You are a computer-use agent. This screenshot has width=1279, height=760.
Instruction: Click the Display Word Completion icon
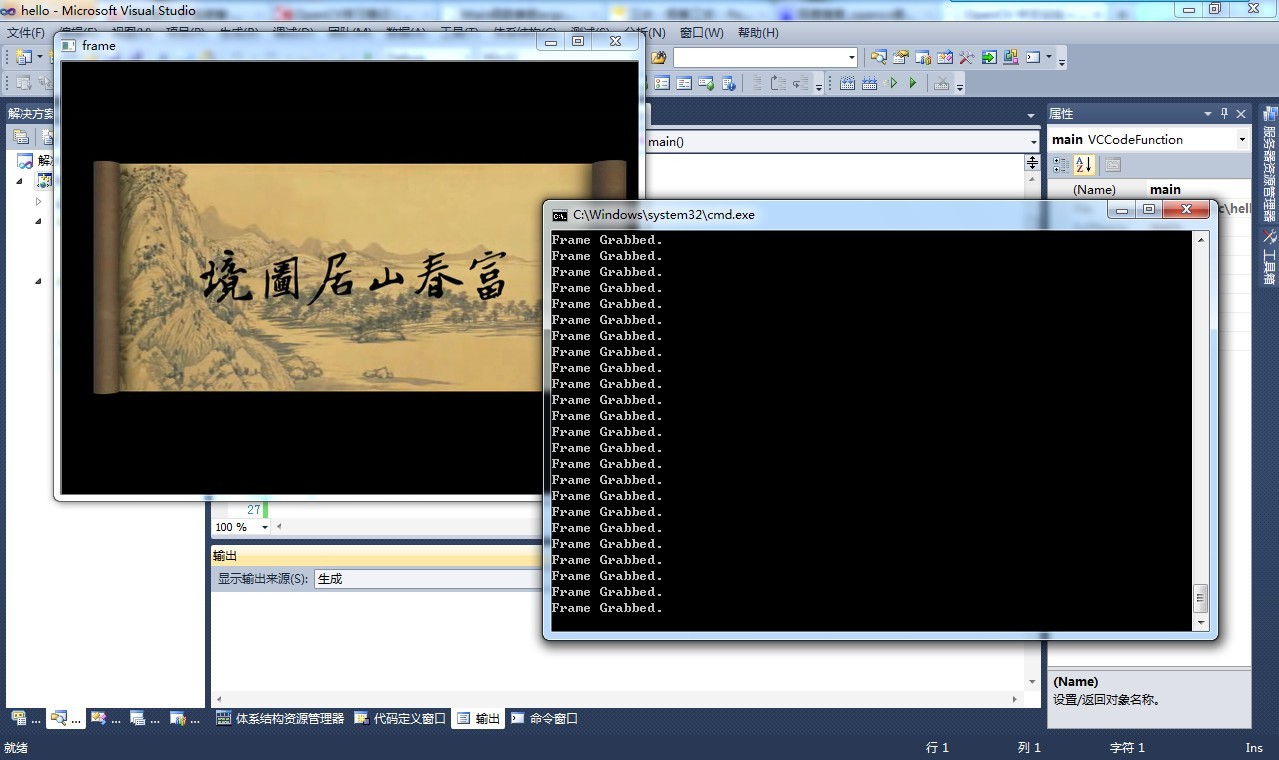728,83
